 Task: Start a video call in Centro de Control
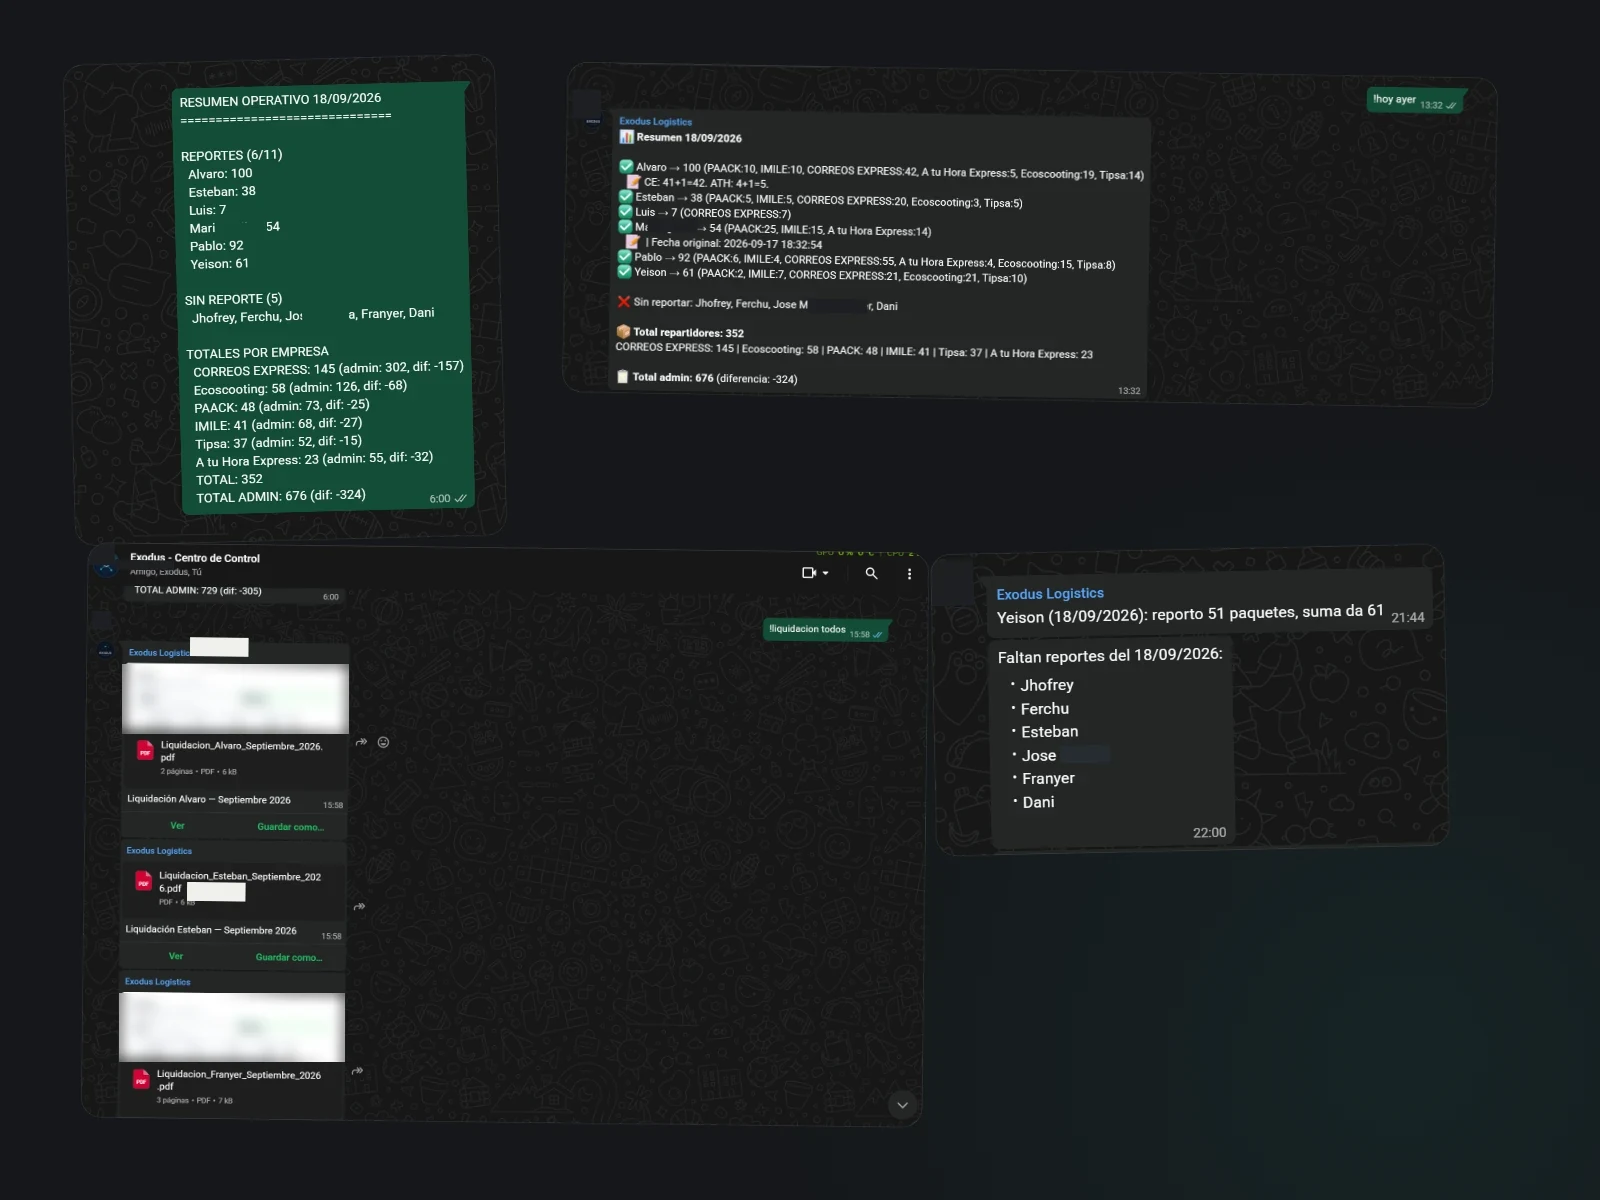tap(809, 573)
